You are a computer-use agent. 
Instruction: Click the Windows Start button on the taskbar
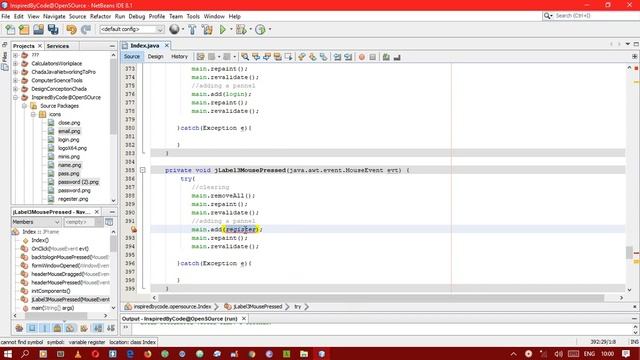tap(7, 354)
